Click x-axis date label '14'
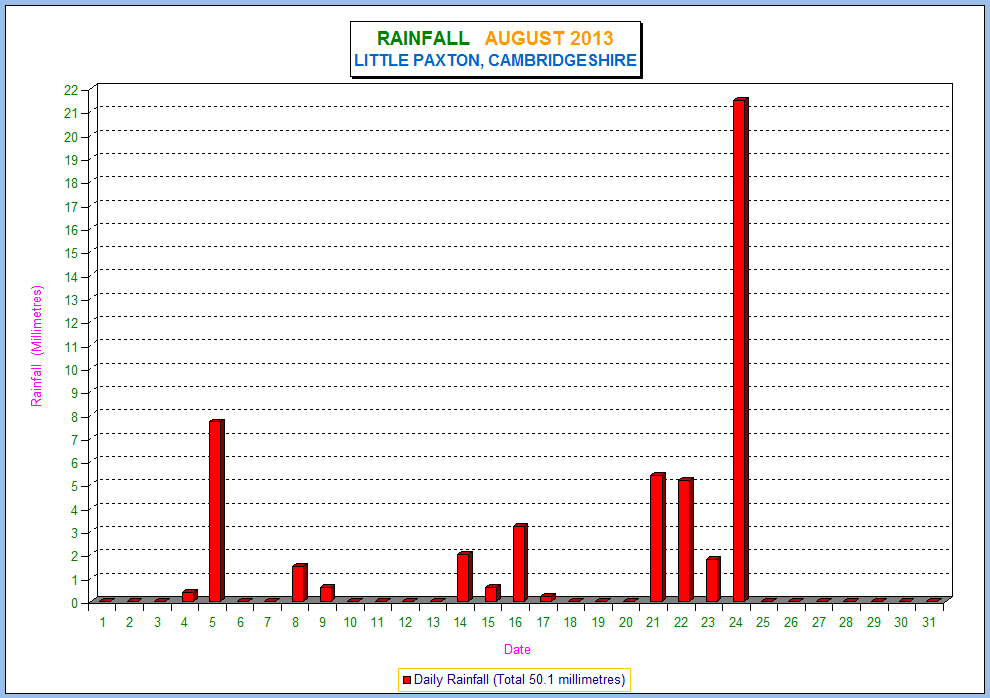This screenshot has height=698, width=990. pos(460,622)
